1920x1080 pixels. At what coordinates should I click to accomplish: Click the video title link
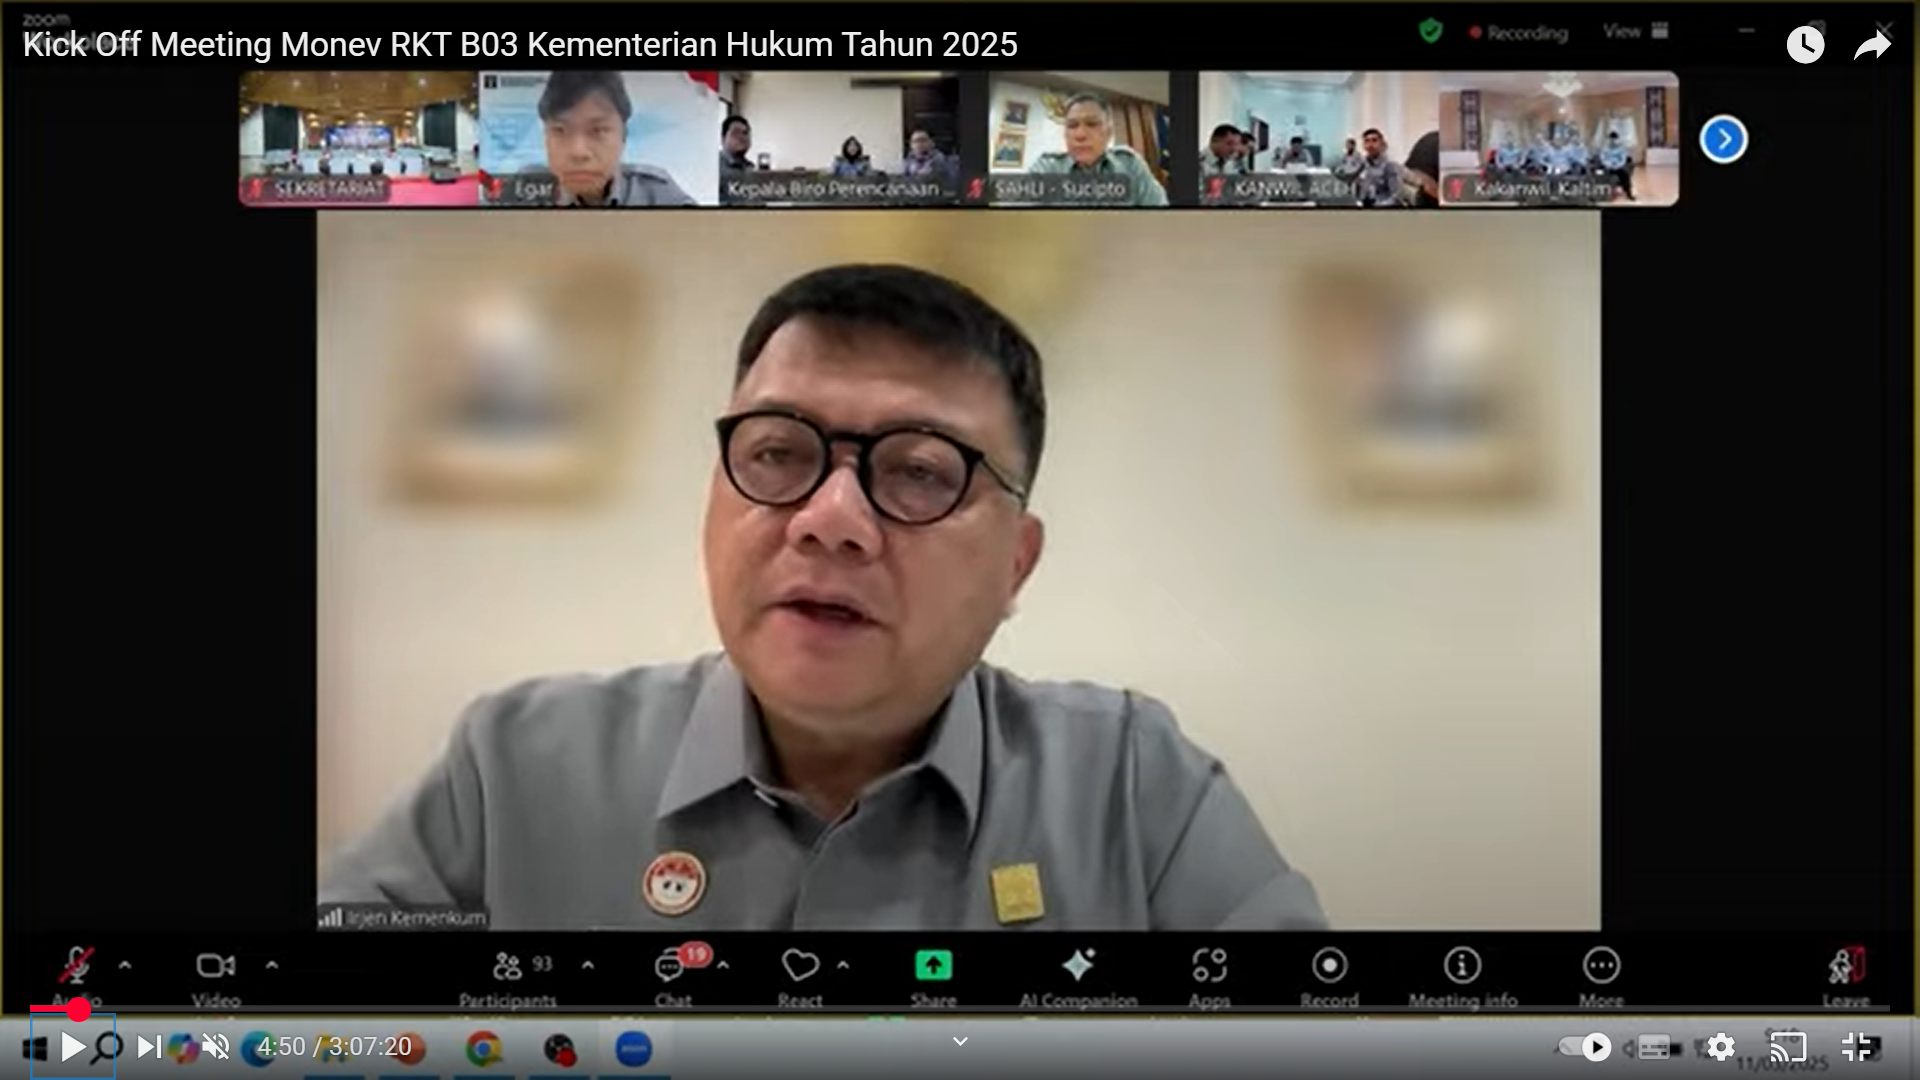(x=520, y=45)
